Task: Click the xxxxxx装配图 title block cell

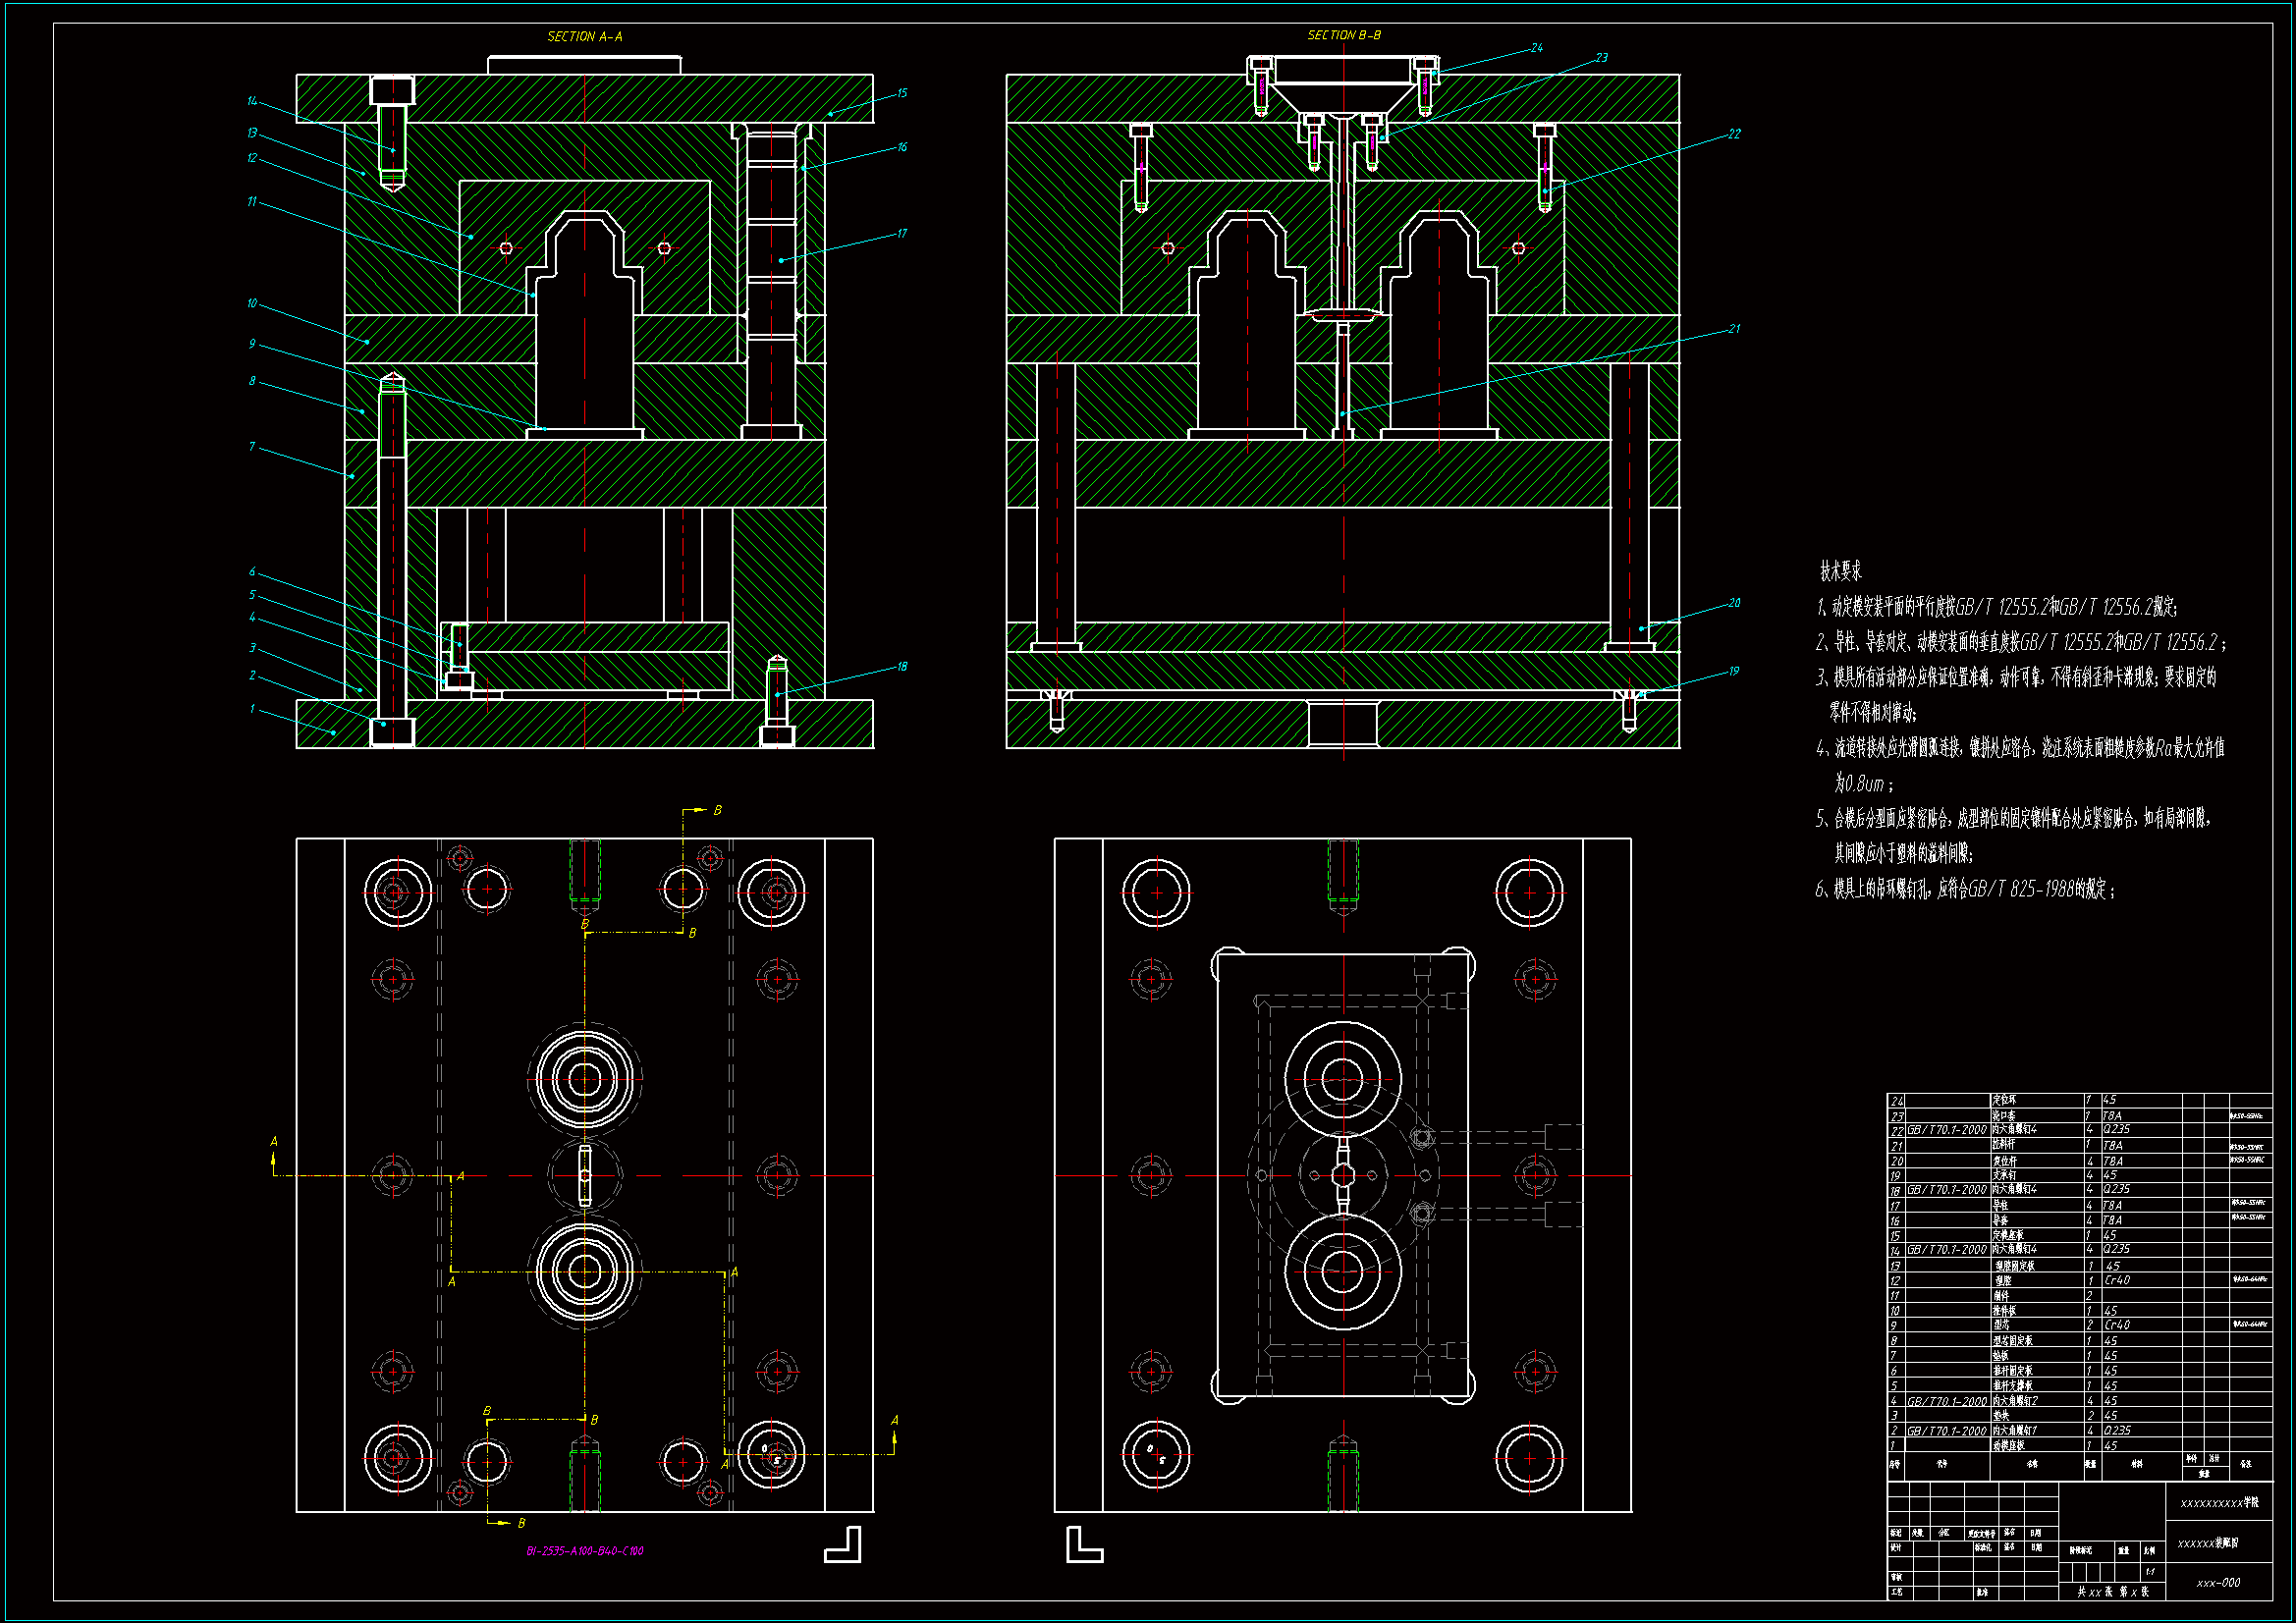Action: point(2208,1543)
